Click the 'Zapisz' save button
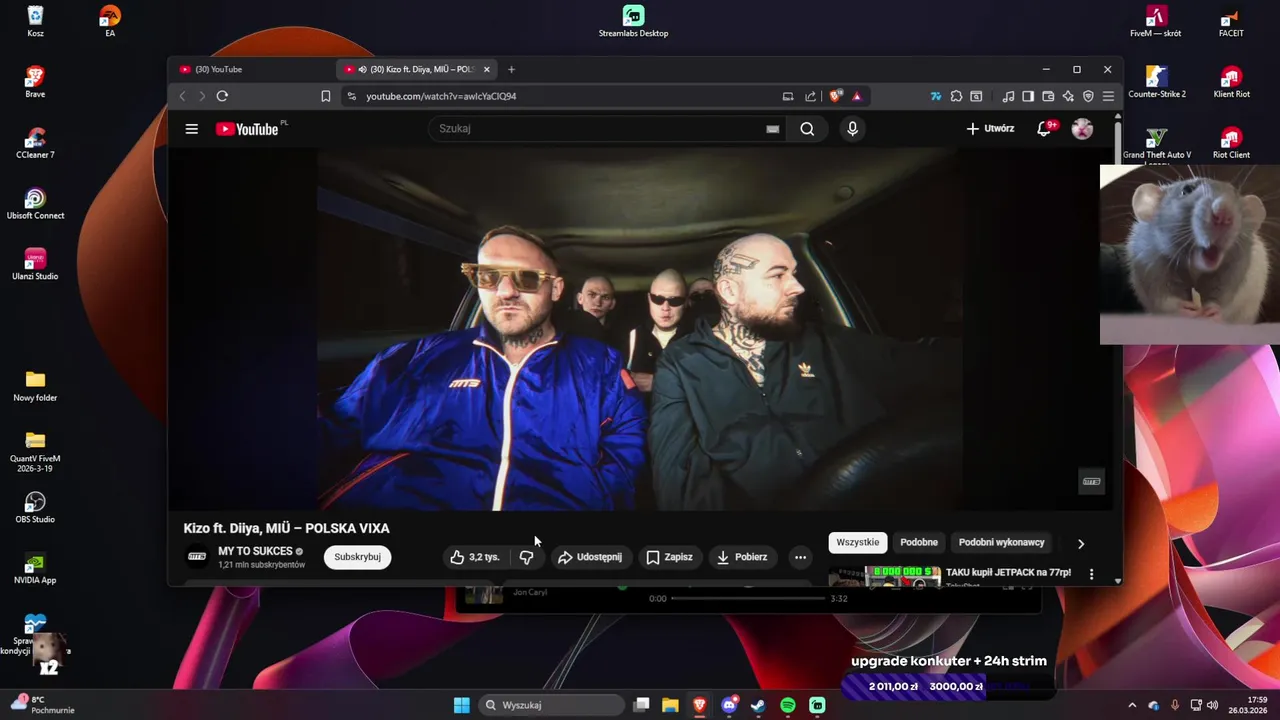Image resolution: width=1280 pixels, height=720 pixels. click(x=669, y=557)
